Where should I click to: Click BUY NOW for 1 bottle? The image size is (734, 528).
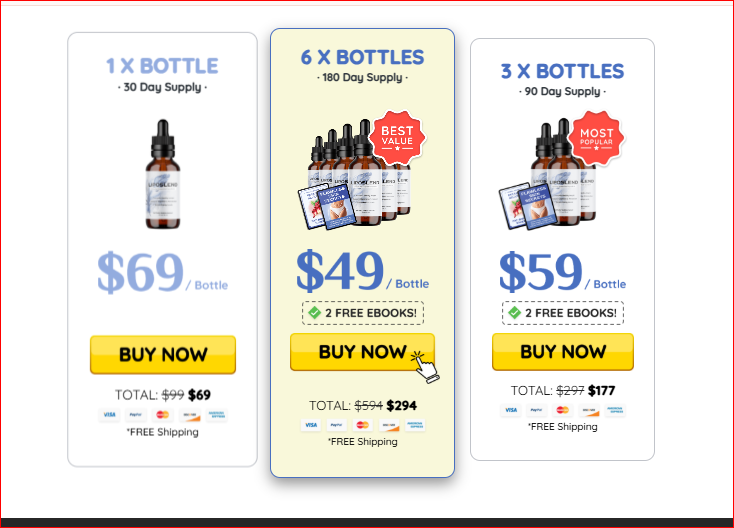click(x=163, y=354)
